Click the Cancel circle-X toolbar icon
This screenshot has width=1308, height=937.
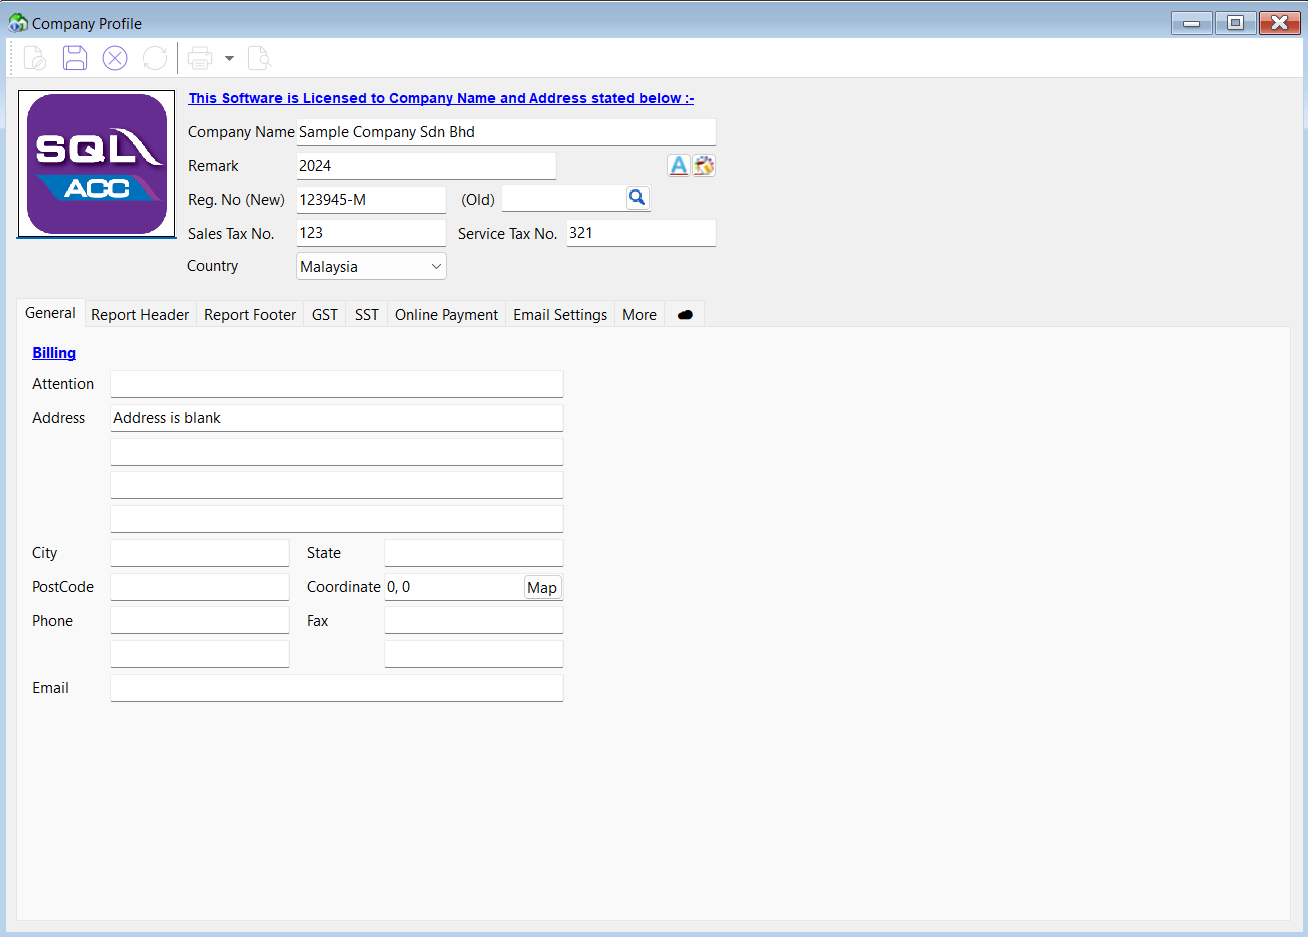[x=115, y=58]
